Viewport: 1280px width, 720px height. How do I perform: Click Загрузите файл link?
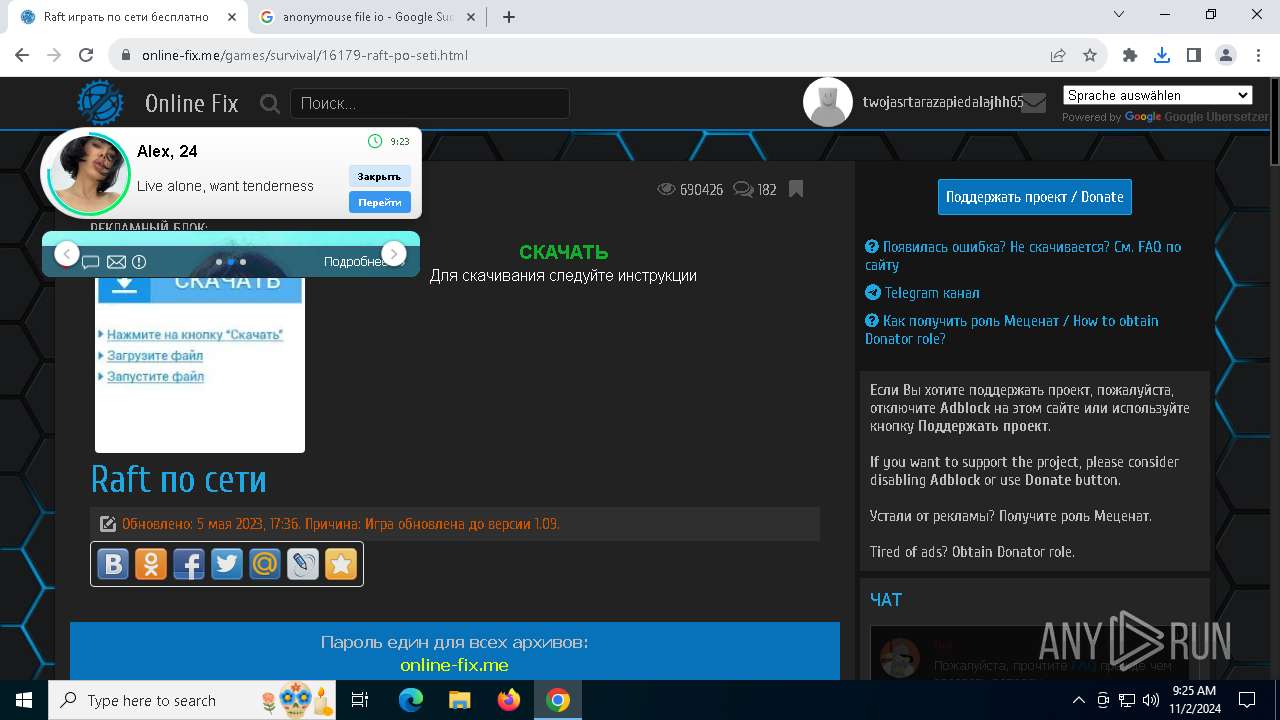(x=155, y=355)
